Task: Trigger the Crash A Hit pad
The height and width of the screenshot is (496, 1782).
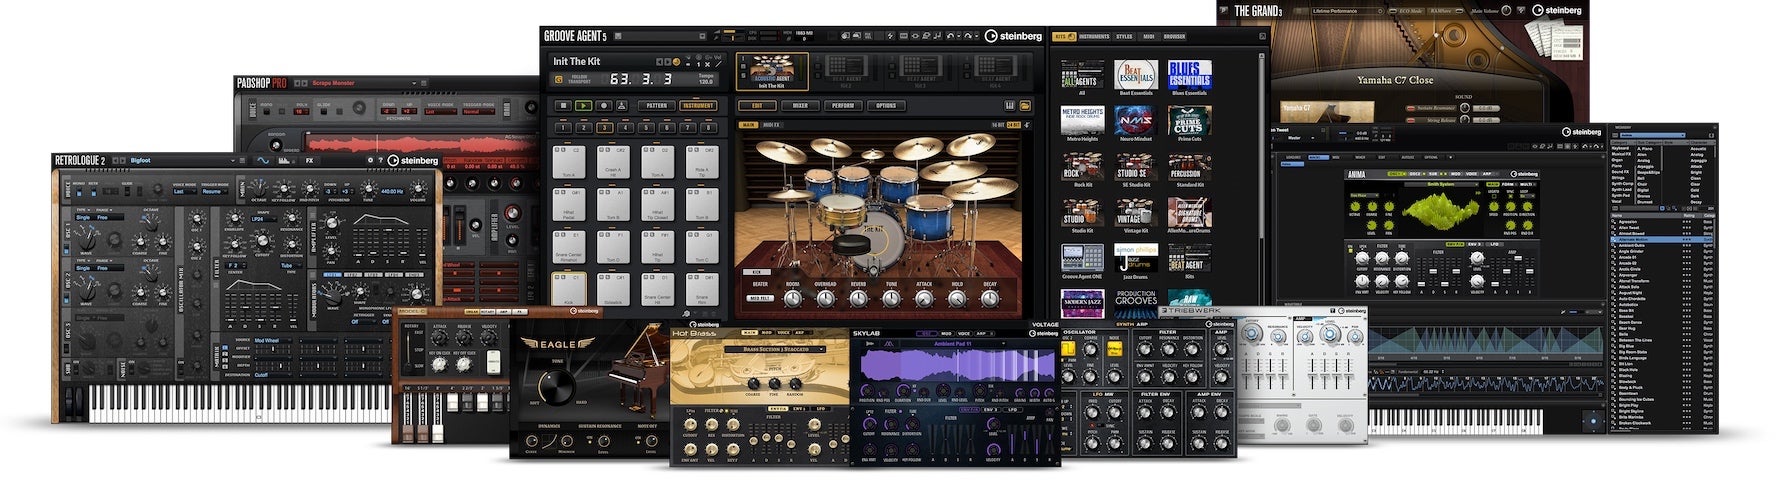Action: (x=613, y=164)
